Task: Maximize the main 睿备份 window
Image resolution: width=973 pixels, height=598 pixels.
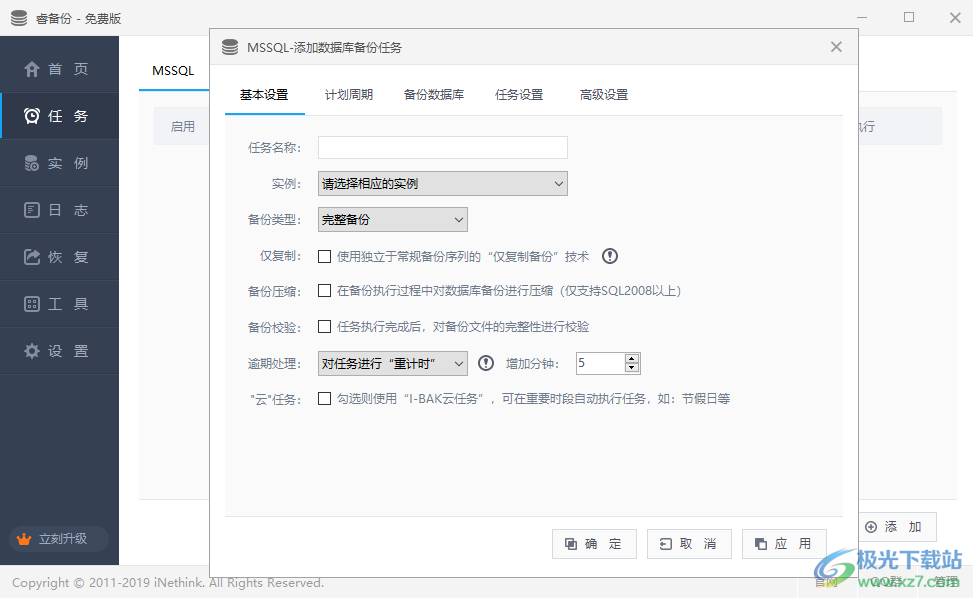Action: tap(909, 17)
